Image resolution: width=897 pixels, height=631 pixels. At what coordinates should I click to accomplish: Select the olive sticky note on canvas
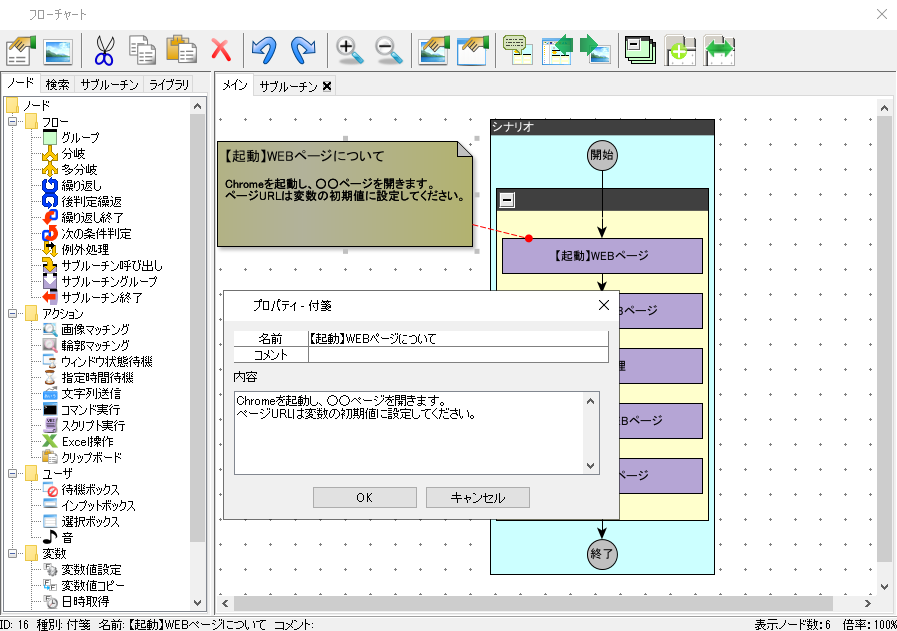pyautogui.click(x=345, y=195)
